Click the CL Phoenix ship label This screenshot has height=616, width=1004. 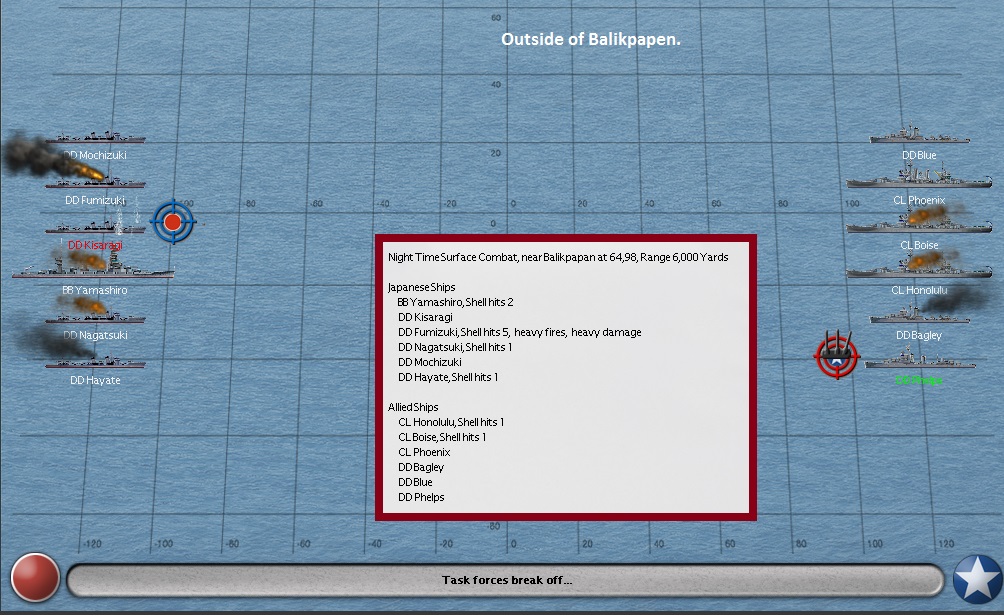(919, 200)
